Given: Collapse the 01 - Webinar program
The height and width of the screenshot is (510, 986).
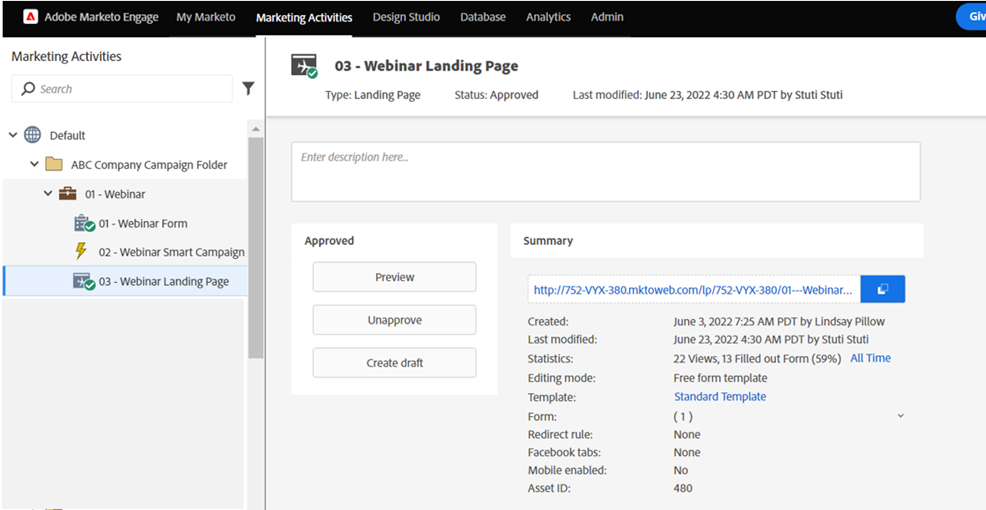Looking at the screenshot, I should [48, 194].
